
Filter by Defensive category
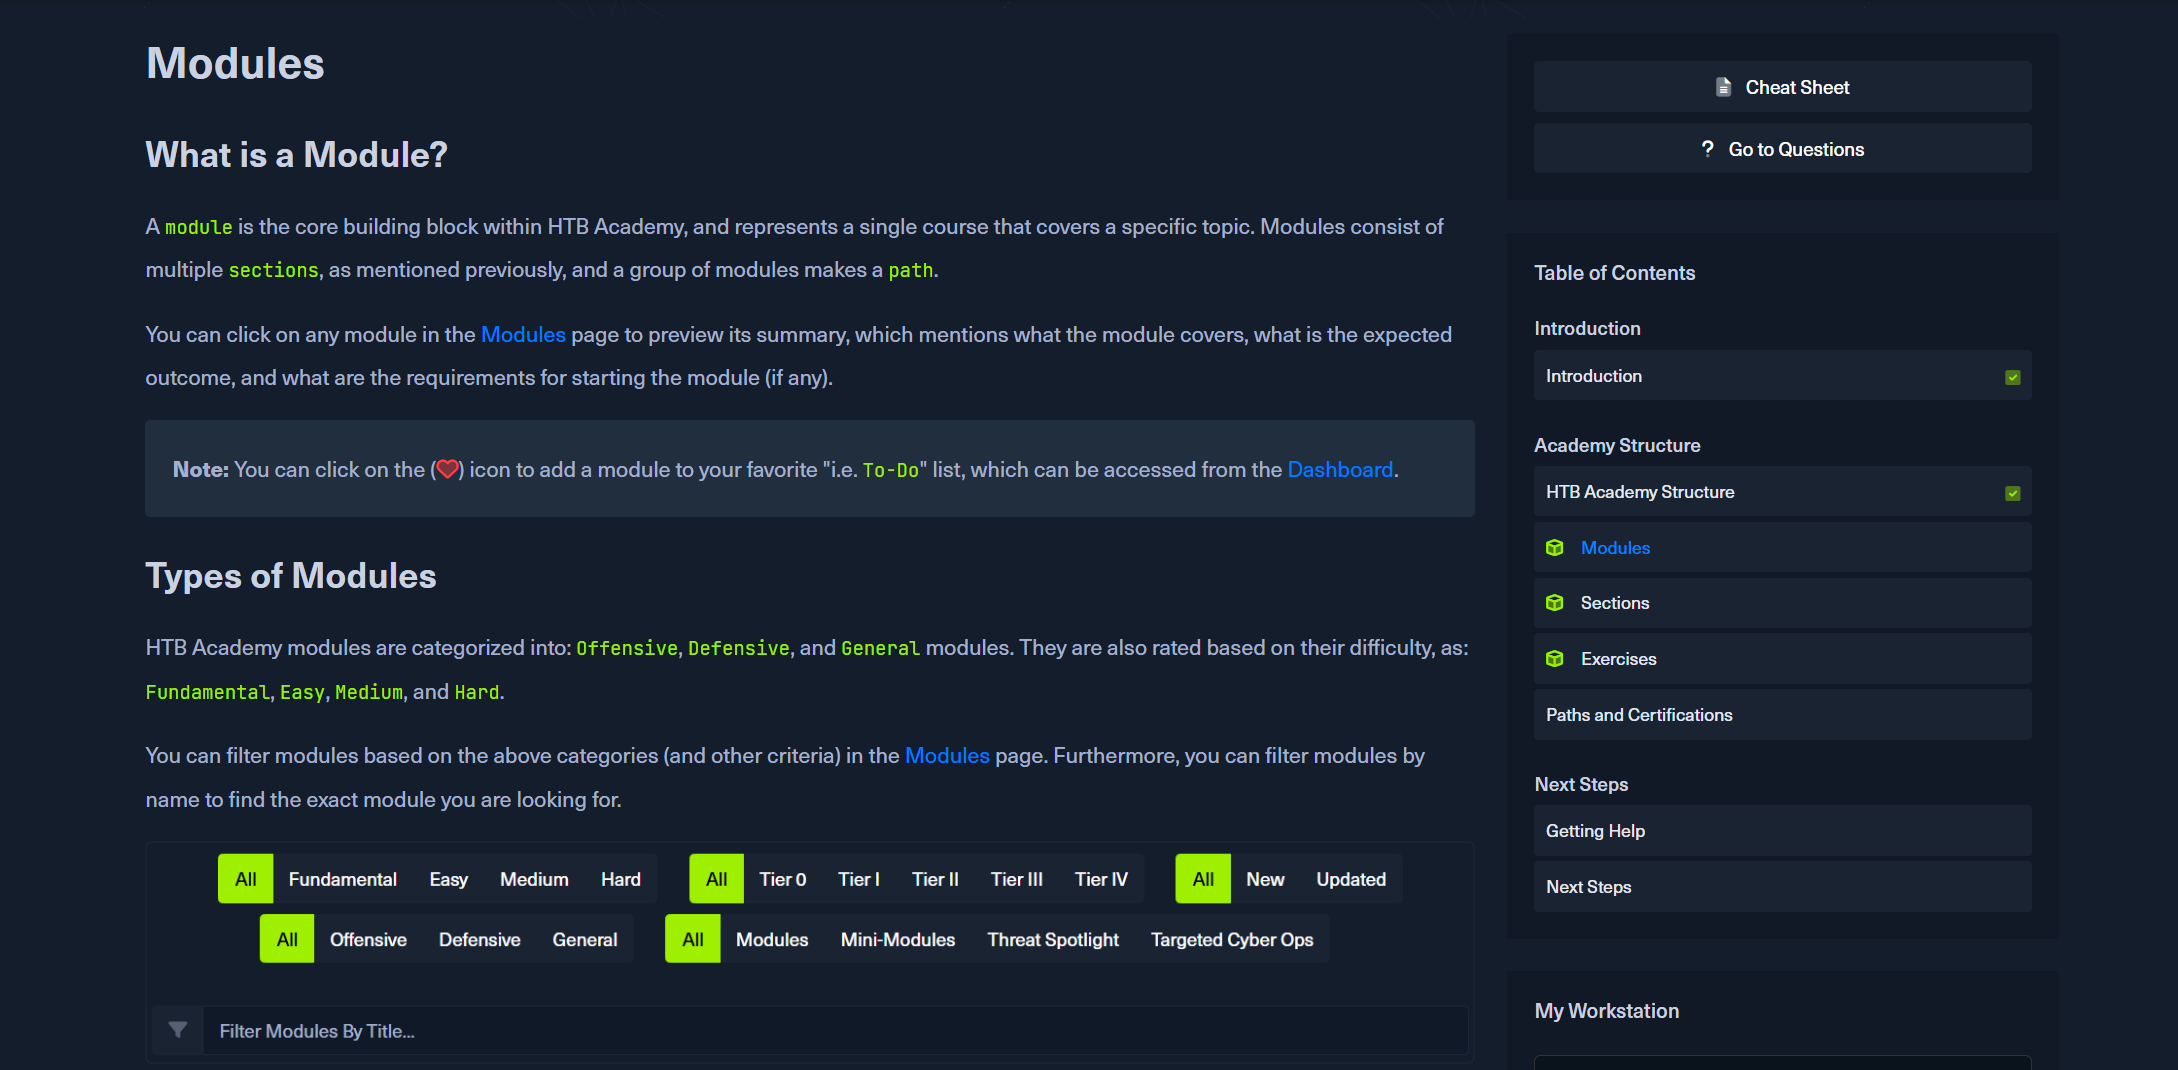point(479,939)
